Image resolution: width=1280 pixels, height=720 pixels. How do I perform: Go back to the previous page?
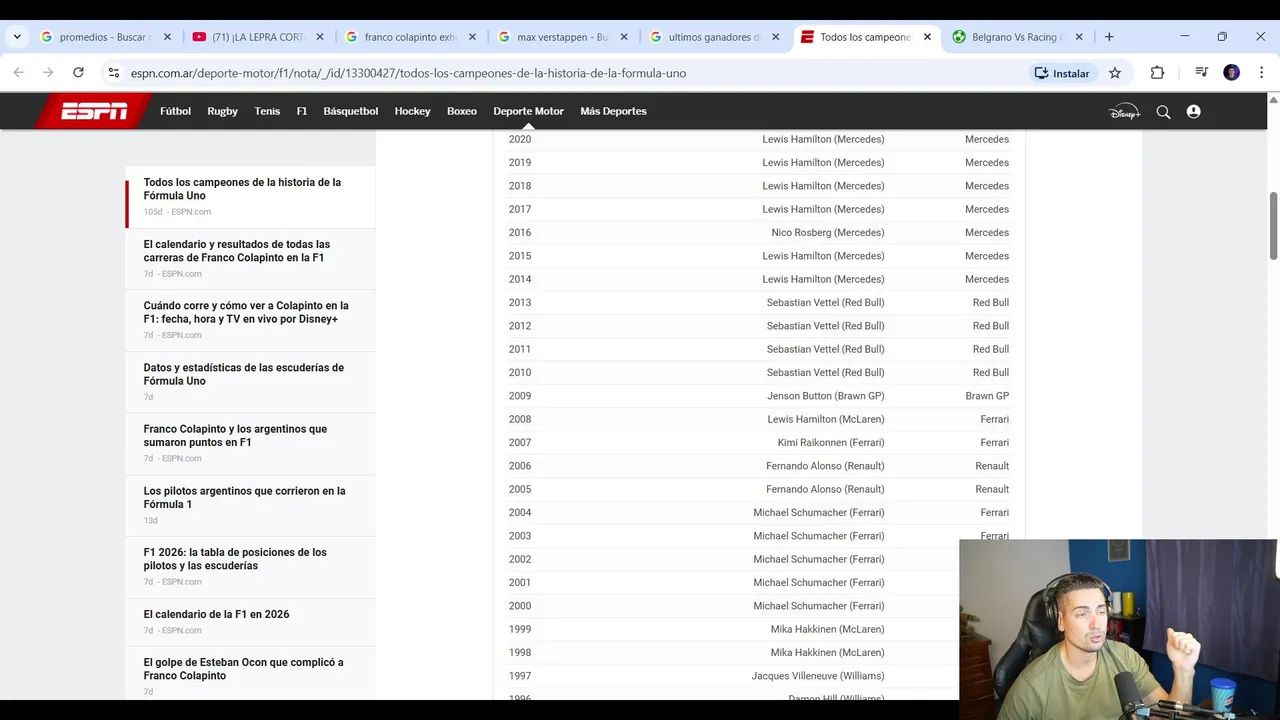pos(18,73)
